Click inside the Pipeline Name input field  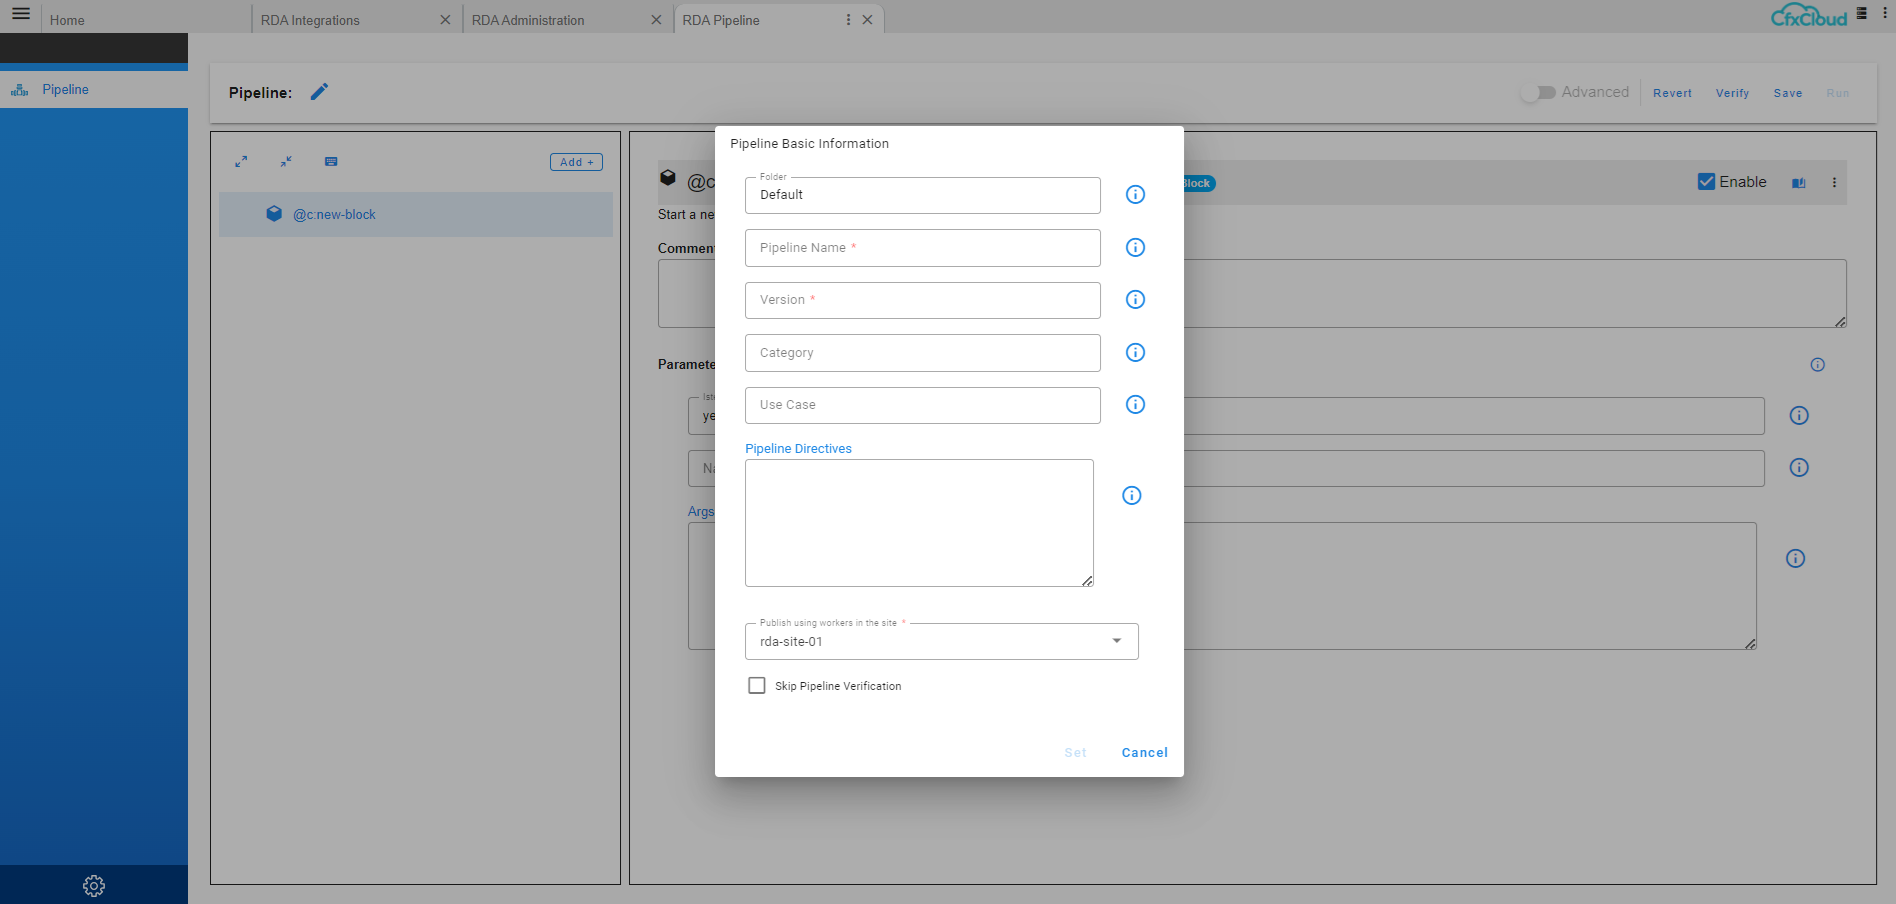click(920, 248)
